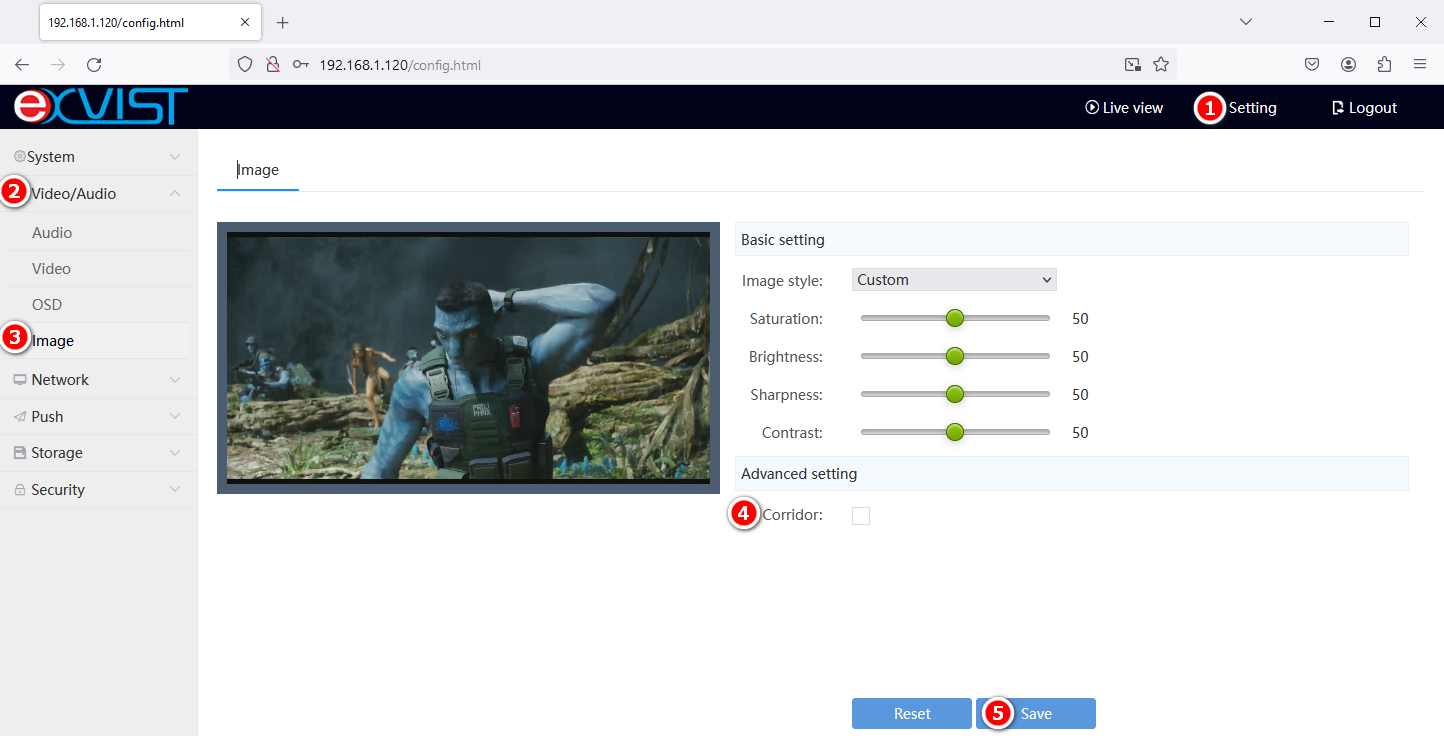Click the camera preview image
1444x736 pixels.
468,358
